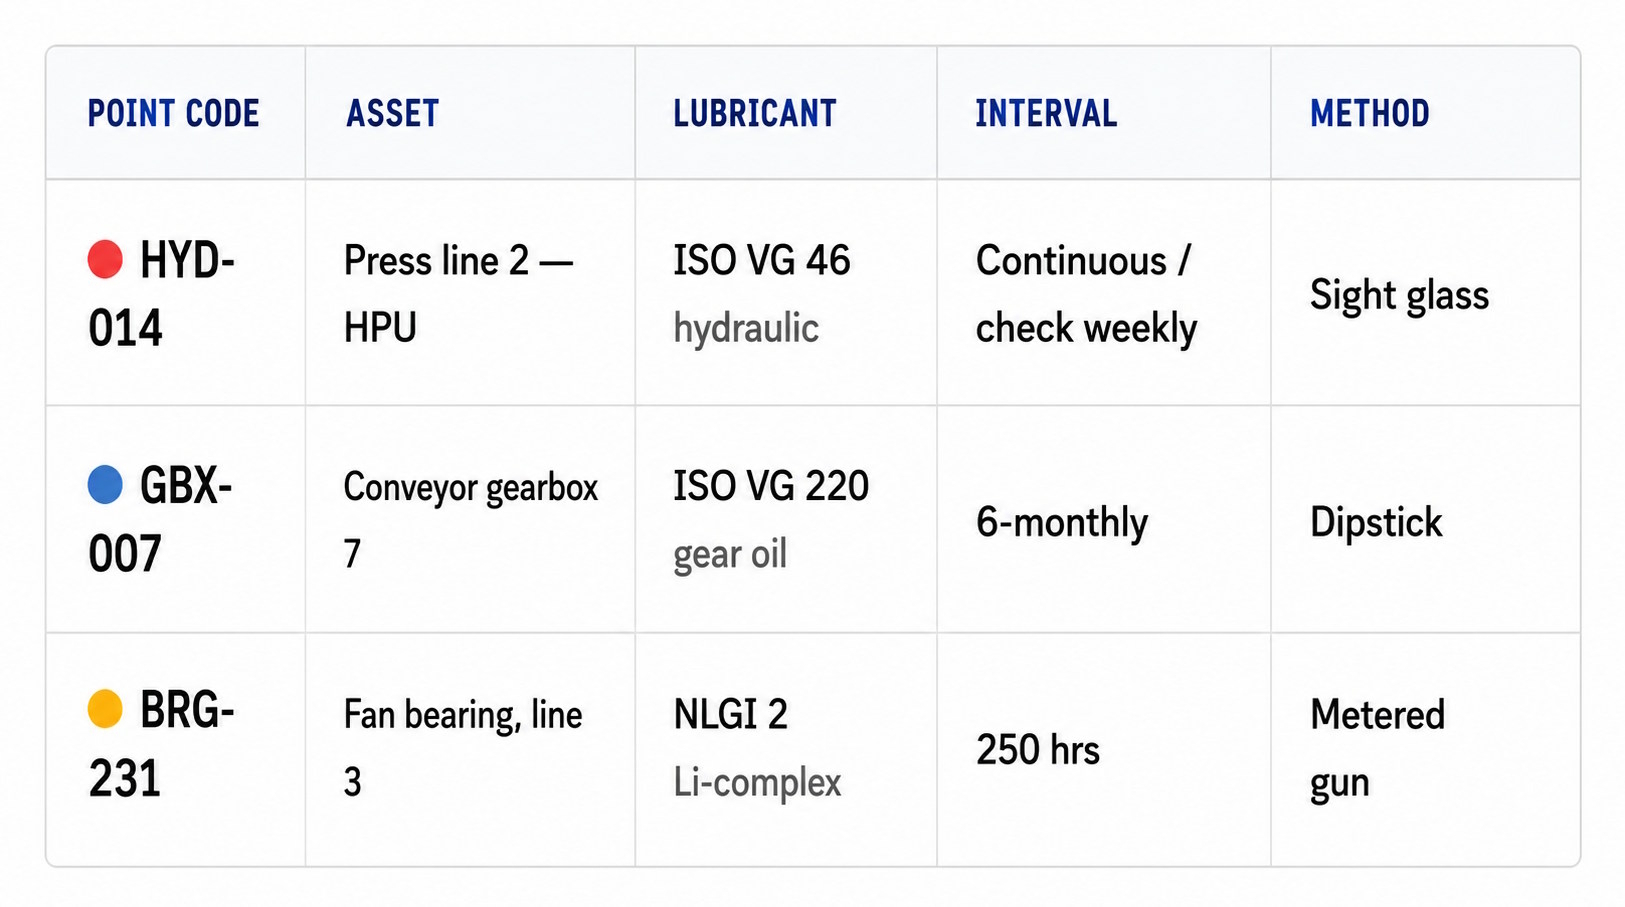Click the blue status dot beside GBX-007

point(105,485)
